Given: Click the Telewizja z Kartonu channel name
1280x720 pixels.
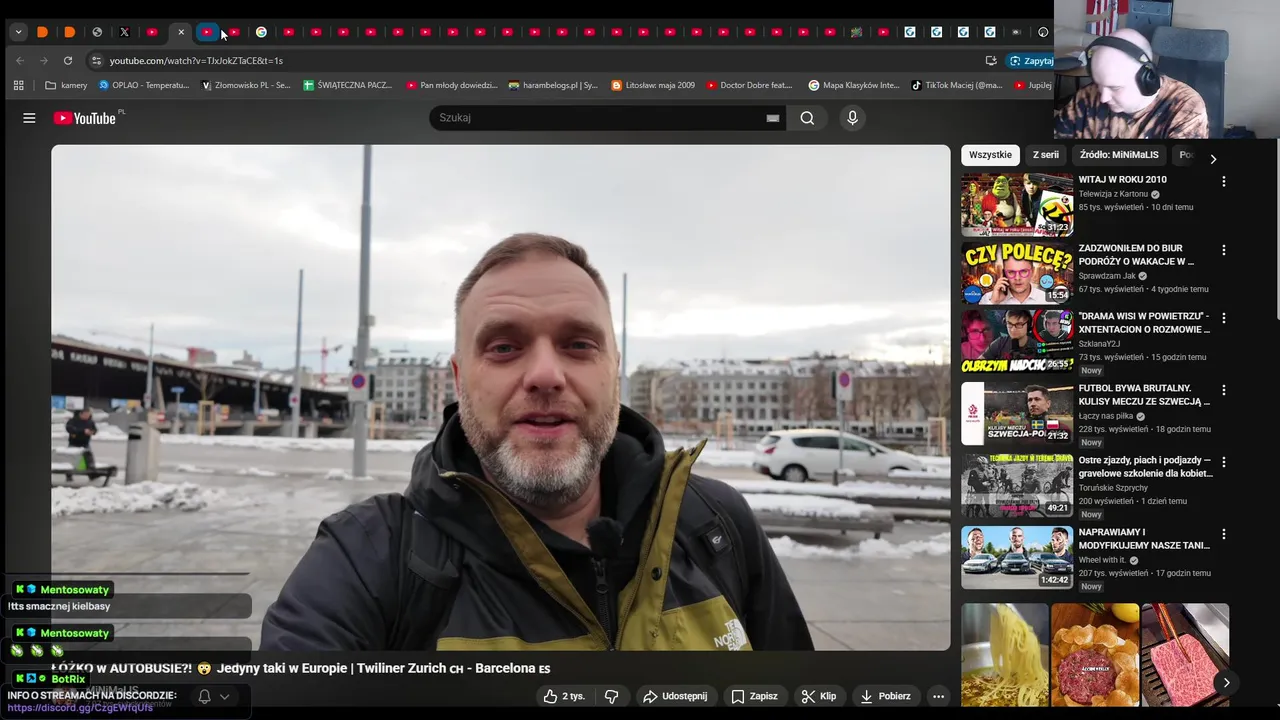Looking at the screenshot, I should [1113, 194].
